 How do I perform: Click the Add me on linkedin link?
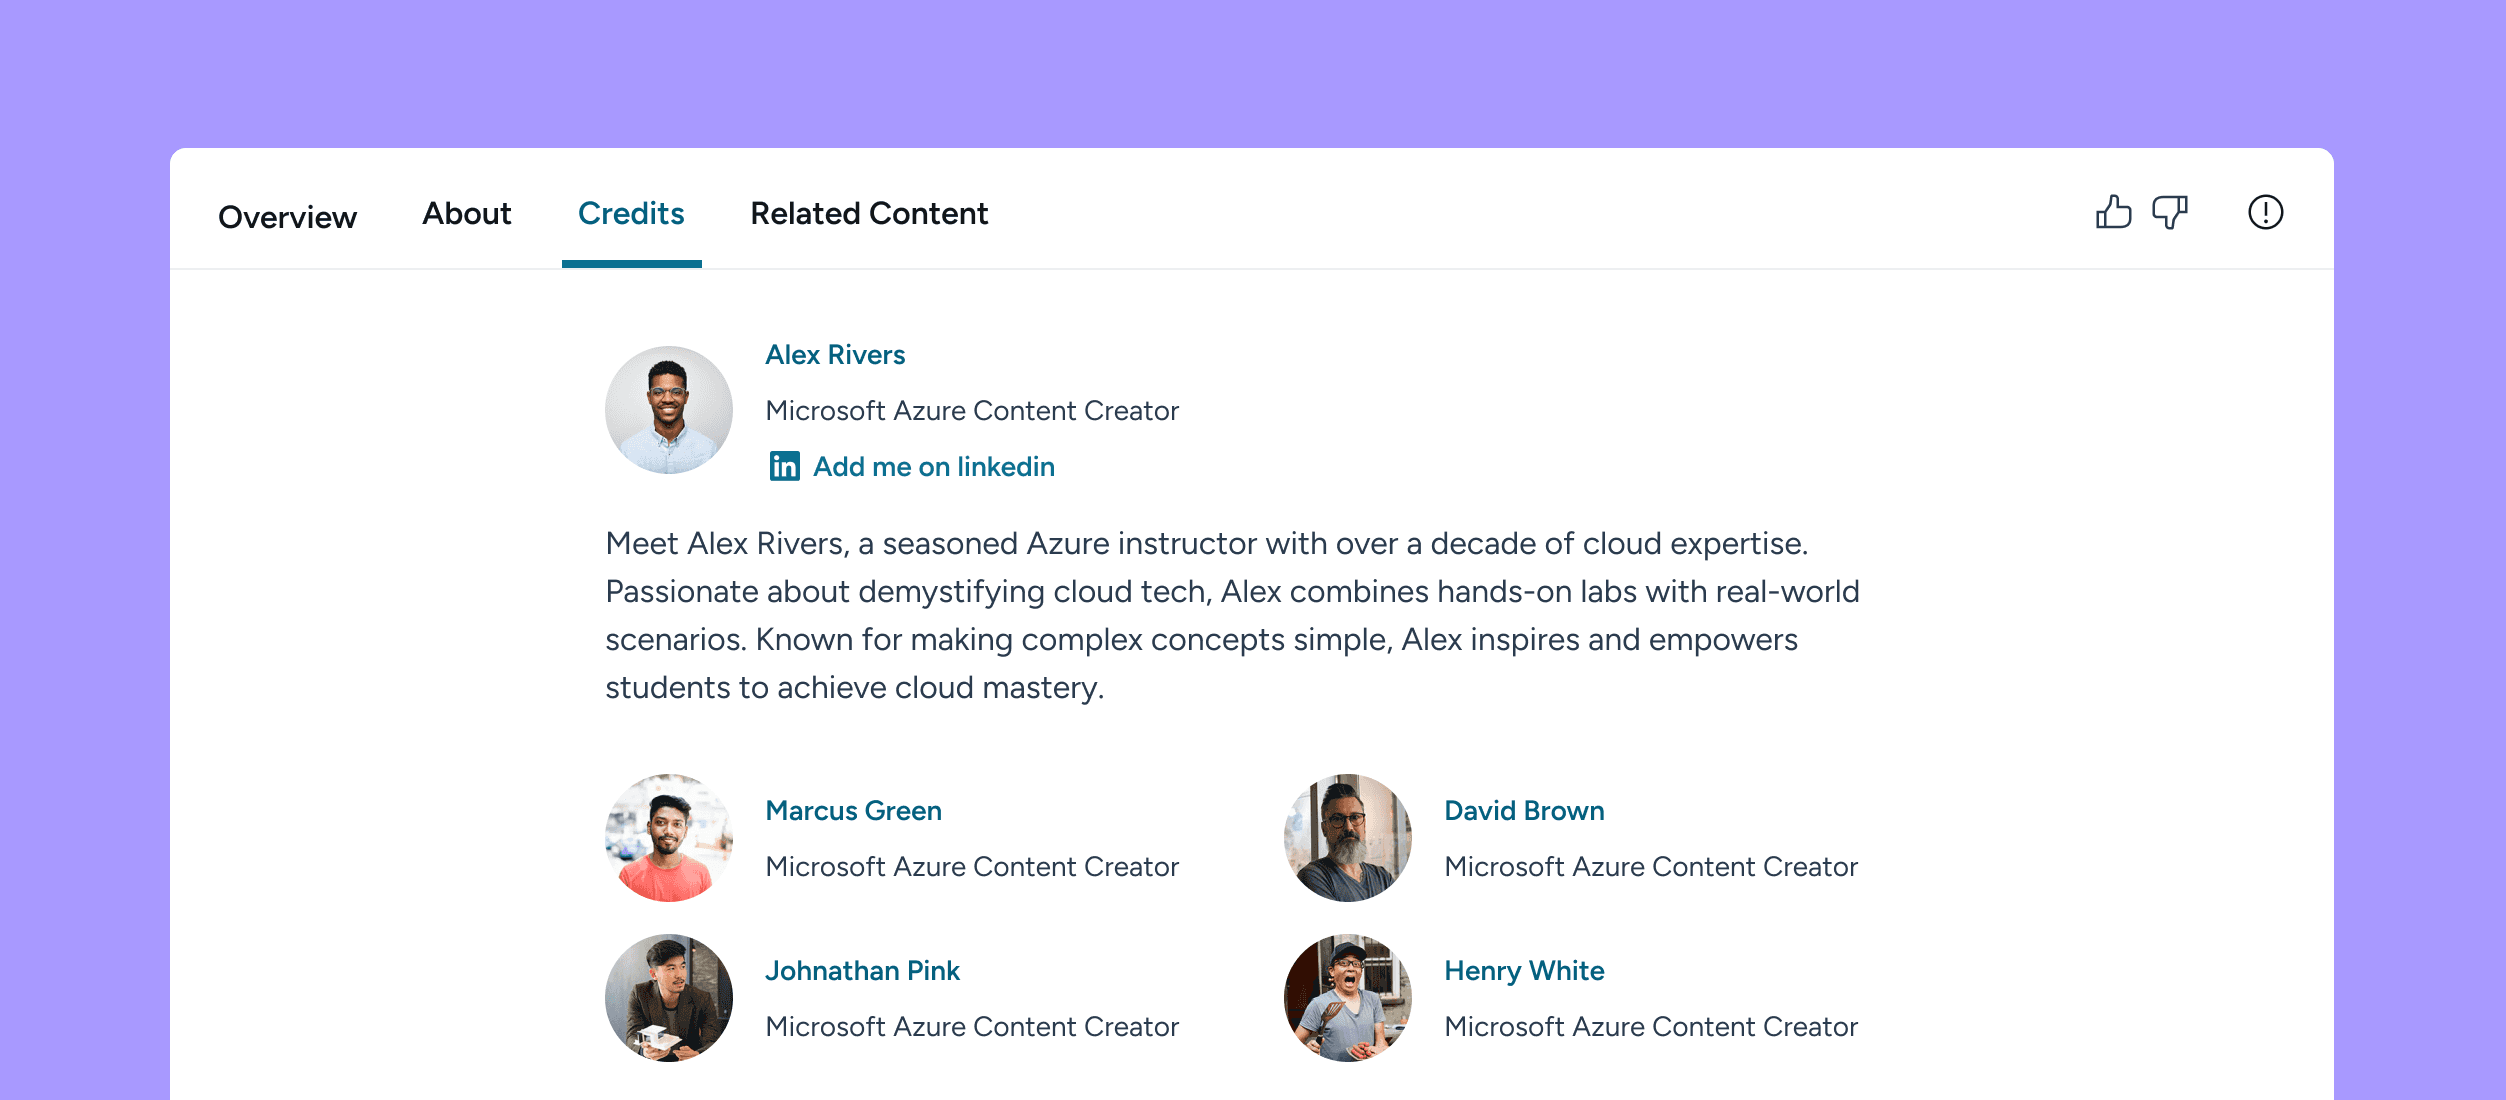[933, 467]
